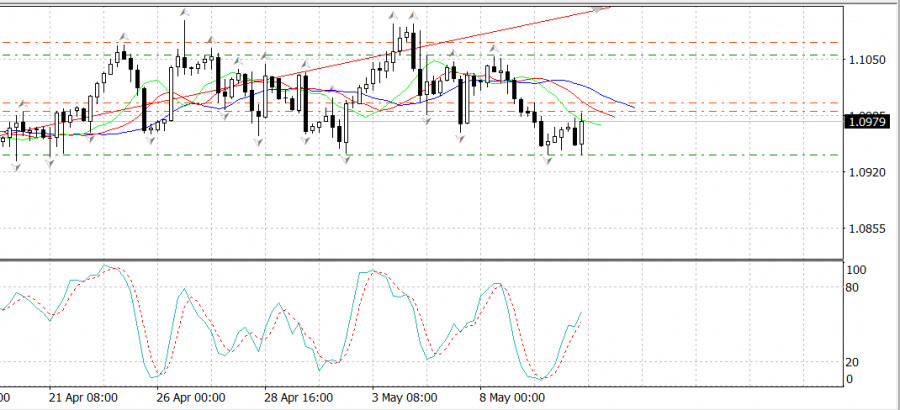Click the 1.1050 price axis label
The image size is (900, 410).
coord(866,60)
